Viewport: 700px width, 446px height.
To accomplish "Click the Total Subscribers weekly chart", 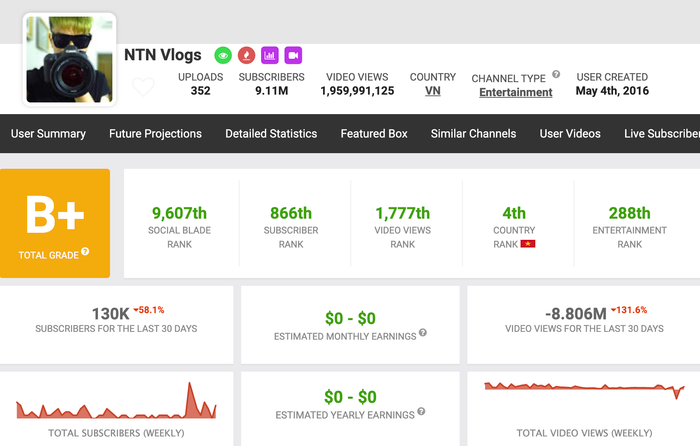I will tap(116, 402).
